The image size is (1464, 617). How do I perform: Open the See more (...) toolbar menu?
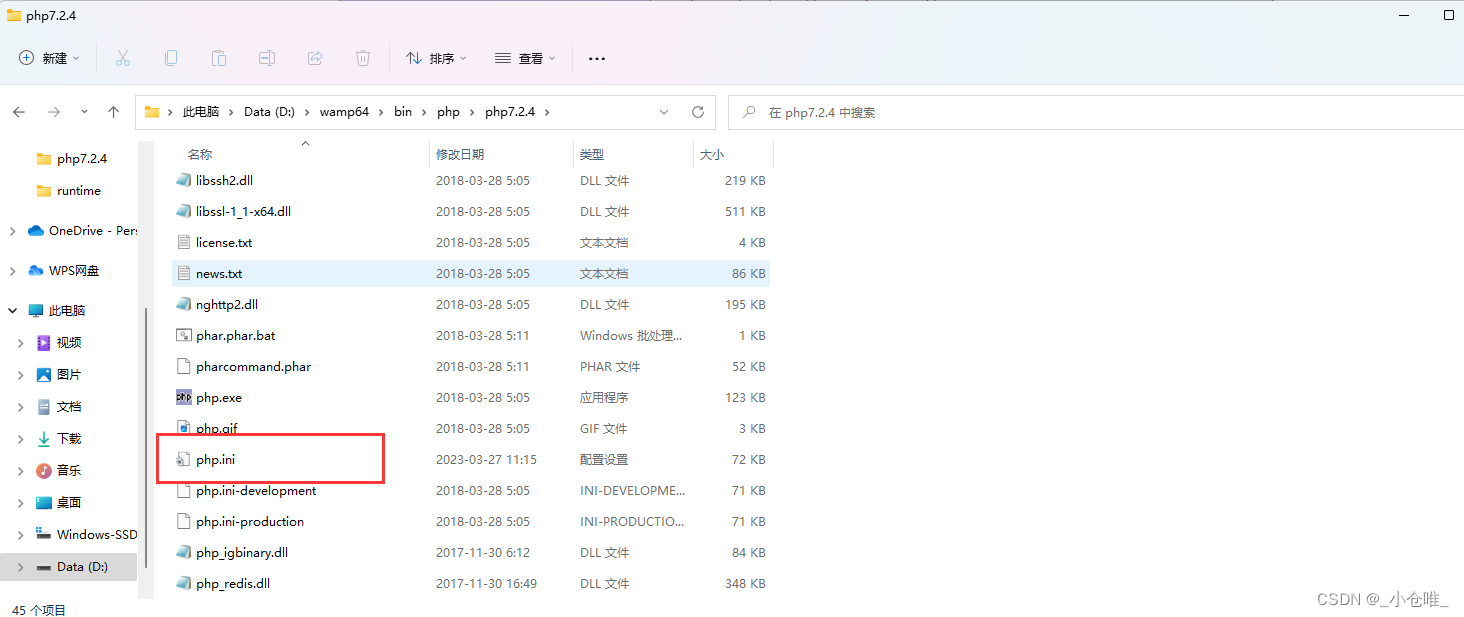pos(596,58)
